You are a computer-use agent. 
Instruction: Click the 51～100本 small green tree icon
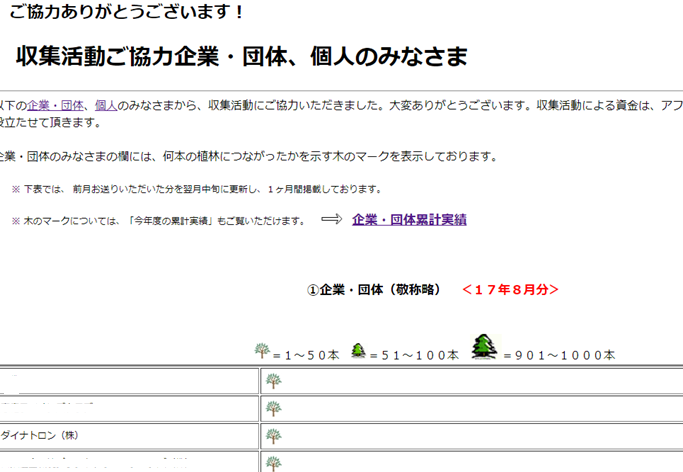358,351
